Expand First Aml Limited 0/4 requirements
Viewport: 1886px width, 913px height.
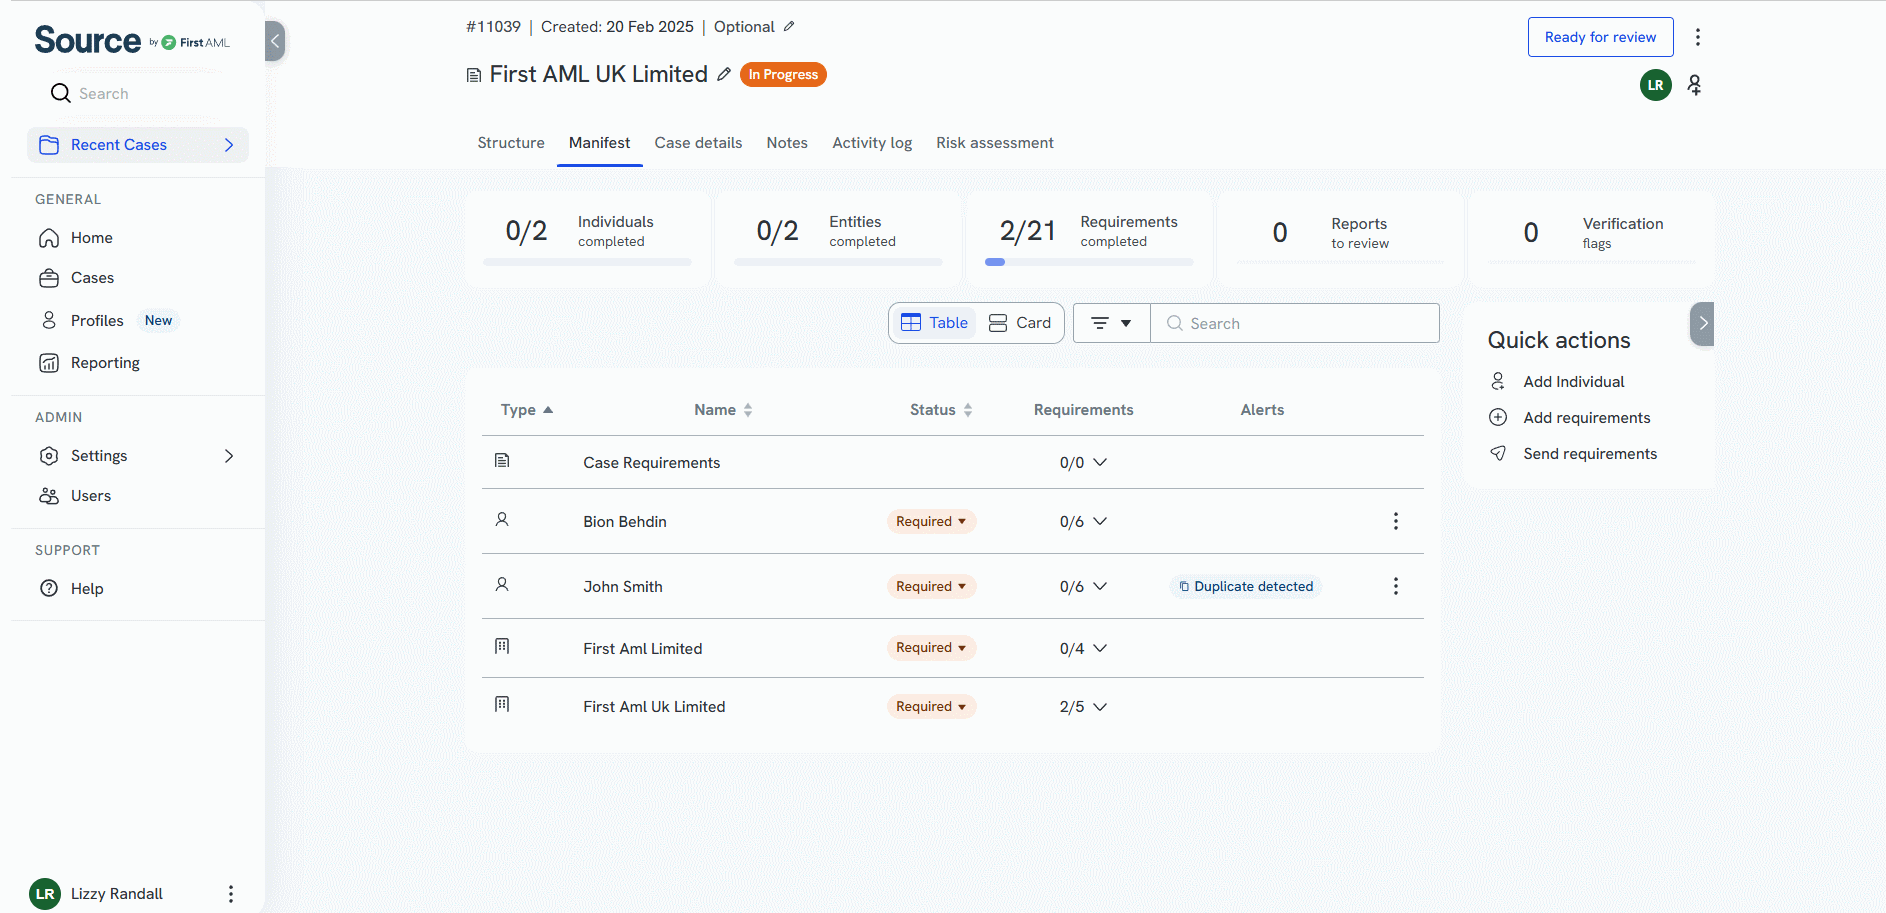[x=1100, y=648]
